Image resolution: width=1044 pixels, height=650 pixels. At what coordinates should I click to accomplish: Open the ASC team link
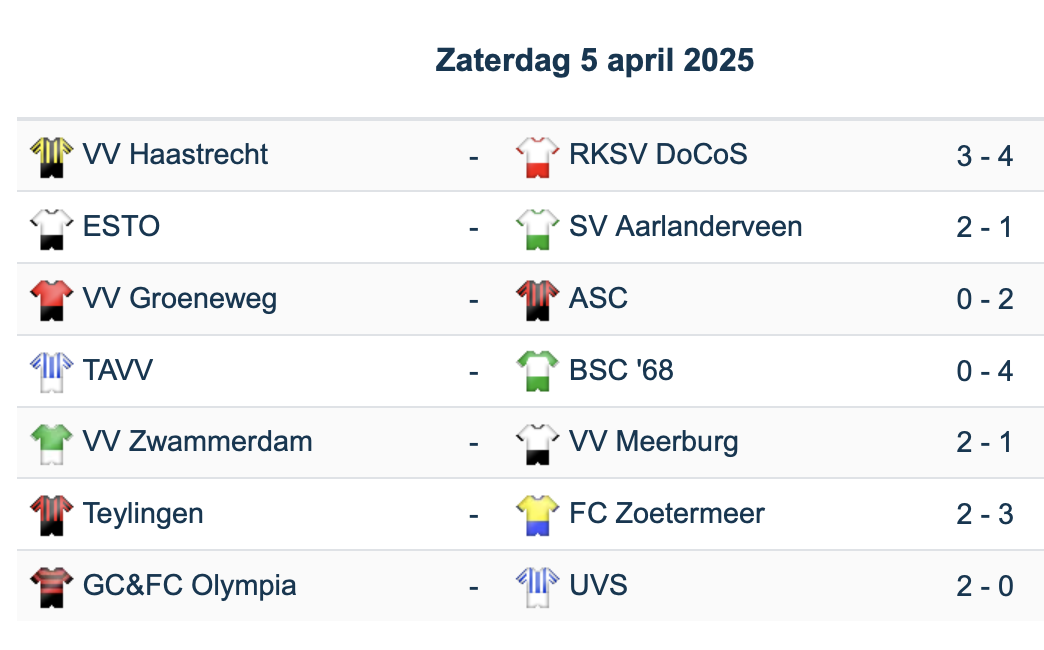pos(598,299)
